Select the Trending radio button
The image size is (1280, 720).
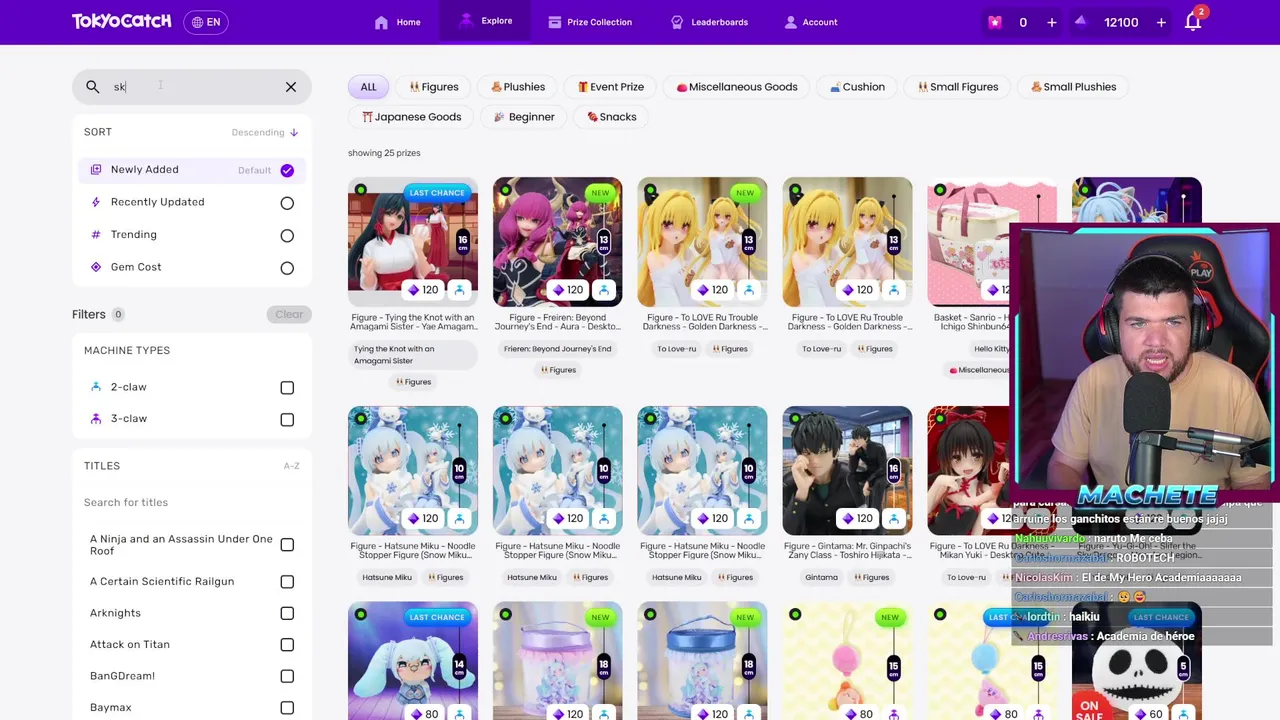point(287,236)
